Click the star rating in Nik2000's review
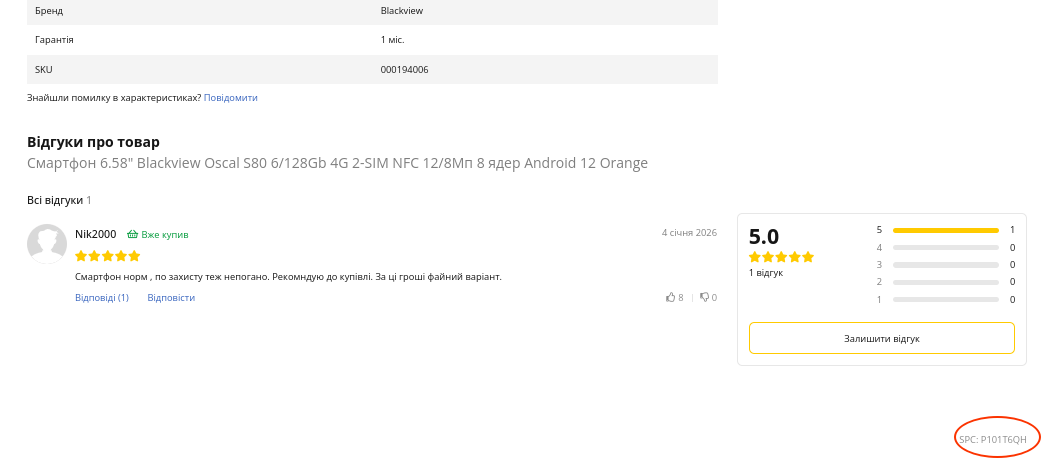 tap(107, 256)
